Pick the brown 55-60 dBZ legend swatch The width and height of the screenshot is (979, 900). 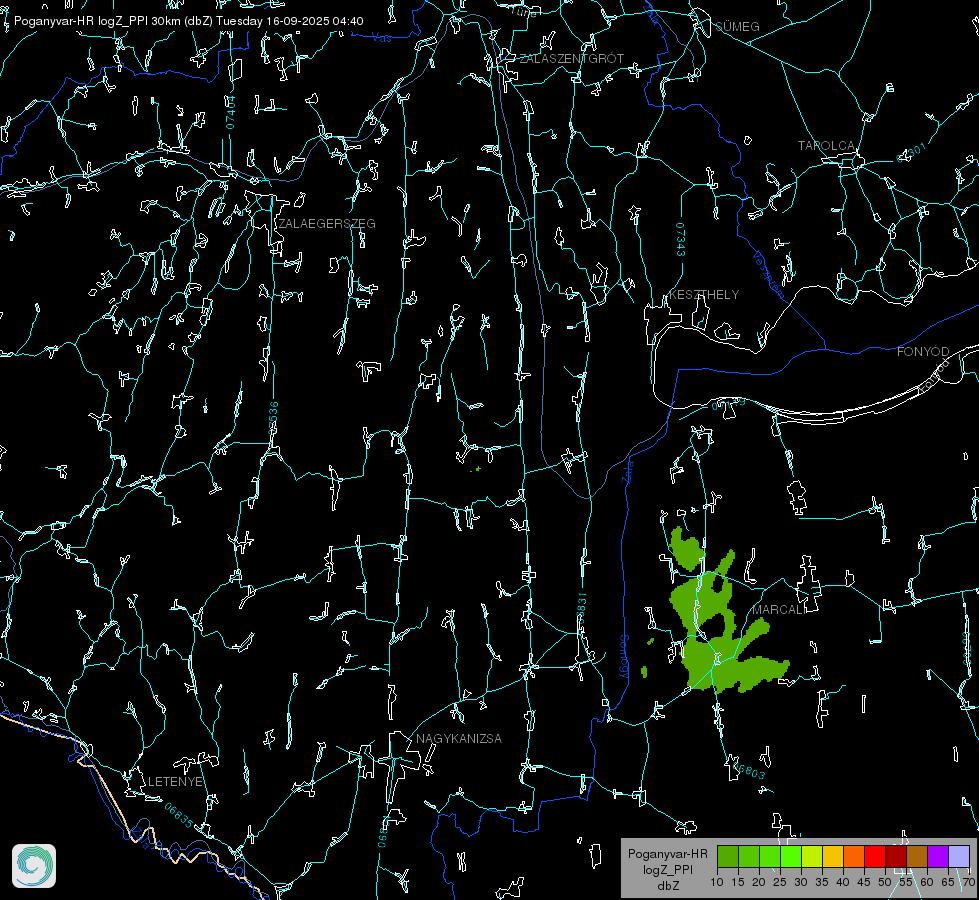coord(917,856)
